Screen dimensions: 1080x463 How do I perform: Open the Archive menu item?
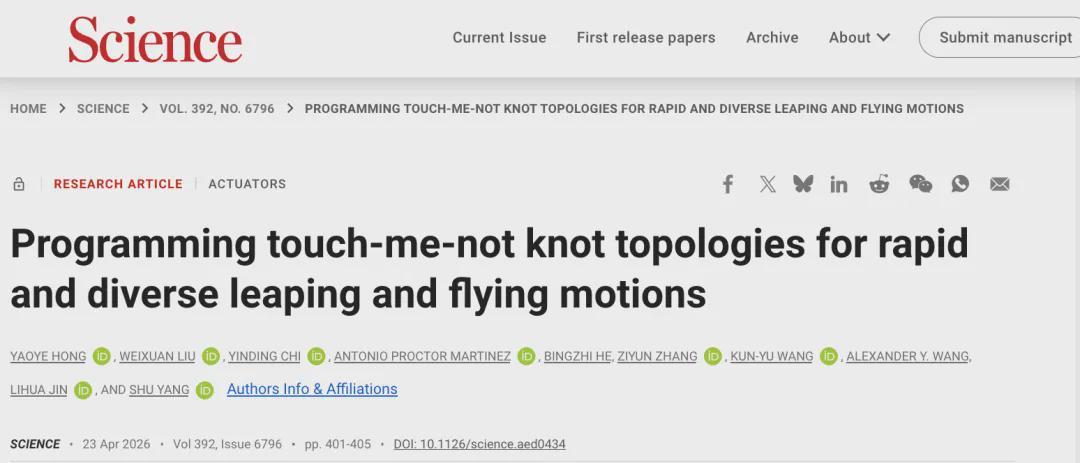pos(772,37)
